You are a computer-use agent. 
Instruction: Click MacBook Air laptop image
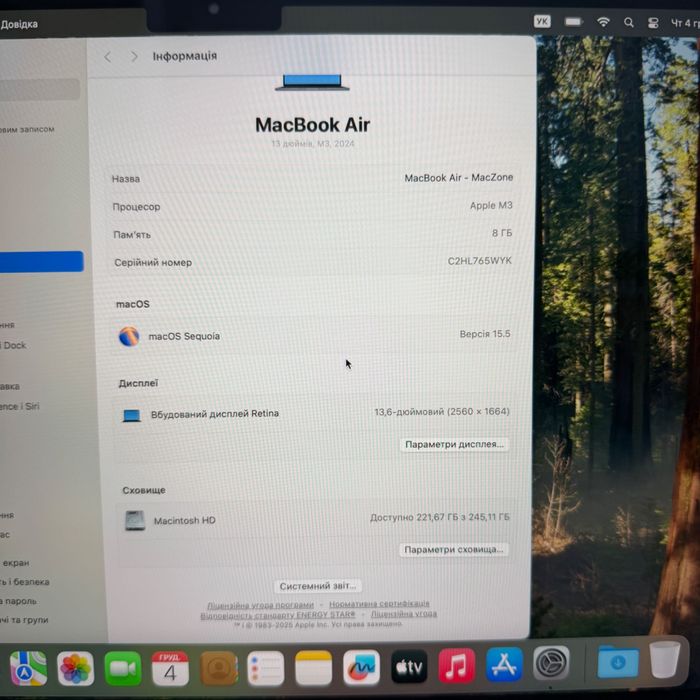tap(312, 82)
